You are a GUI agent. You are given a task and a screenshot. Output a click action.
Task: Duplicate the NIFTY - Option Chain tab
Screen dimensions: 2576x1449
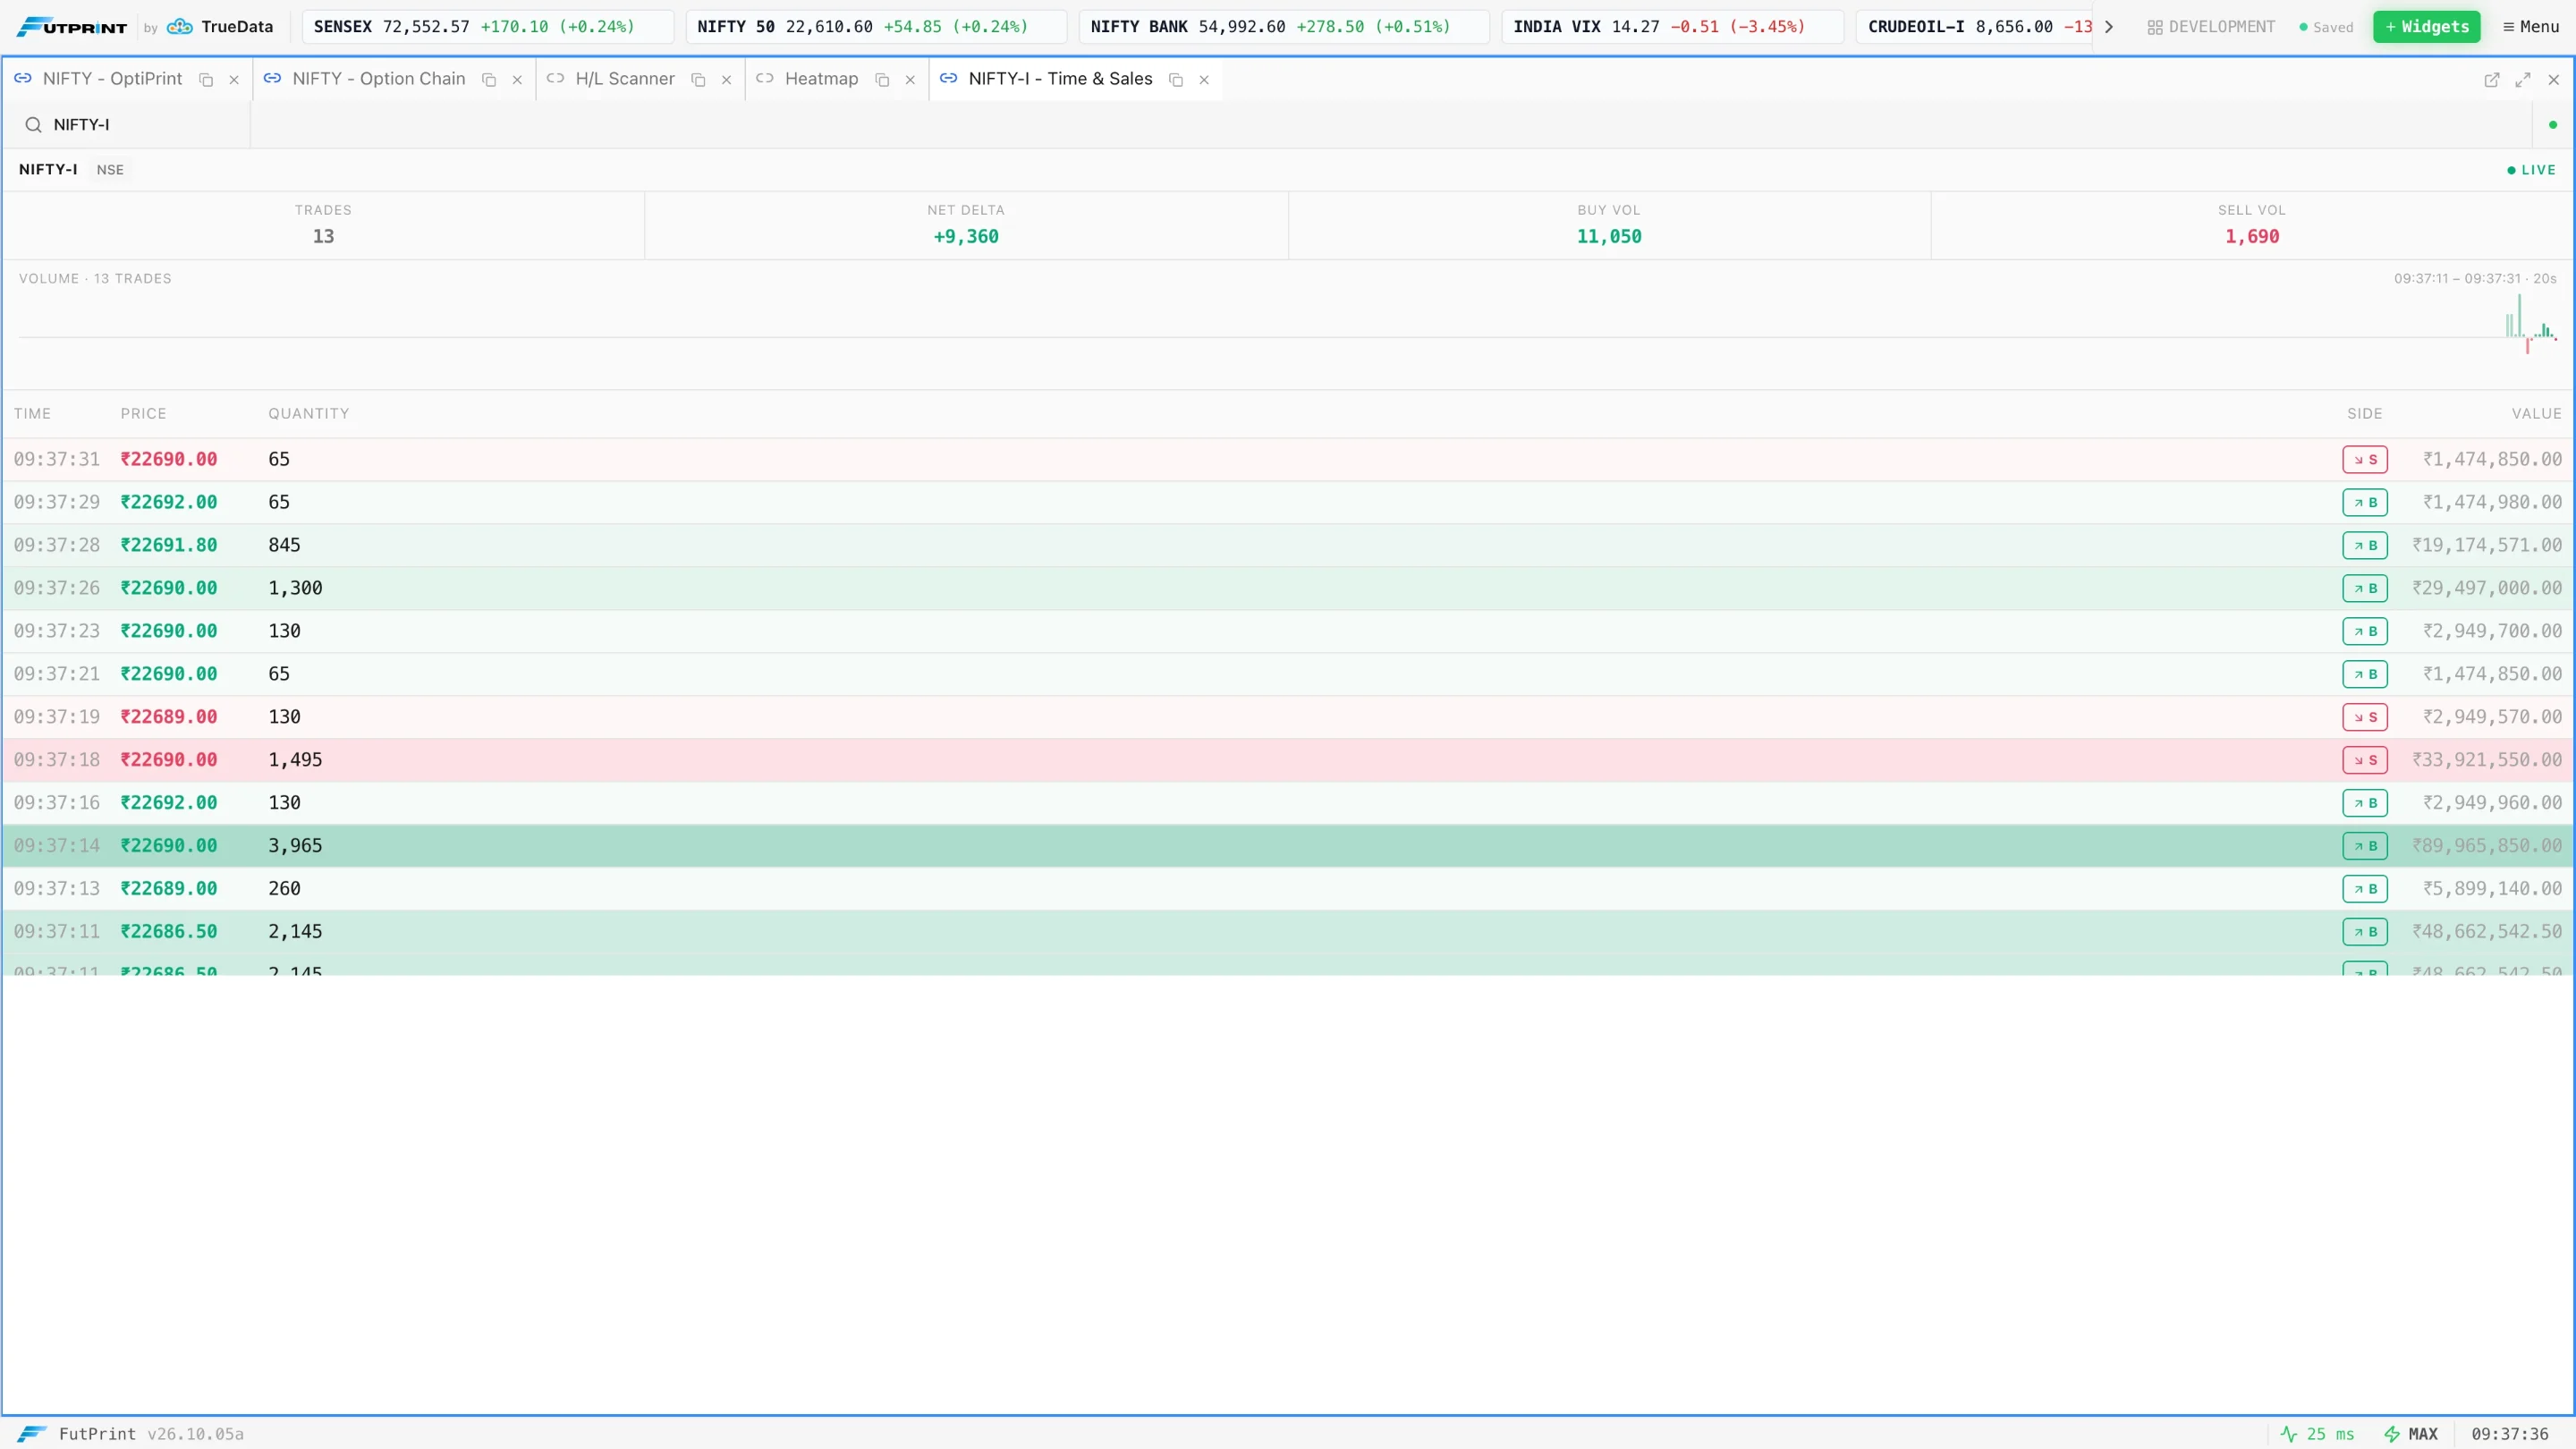pyautogui.click(x=489, y=80)
